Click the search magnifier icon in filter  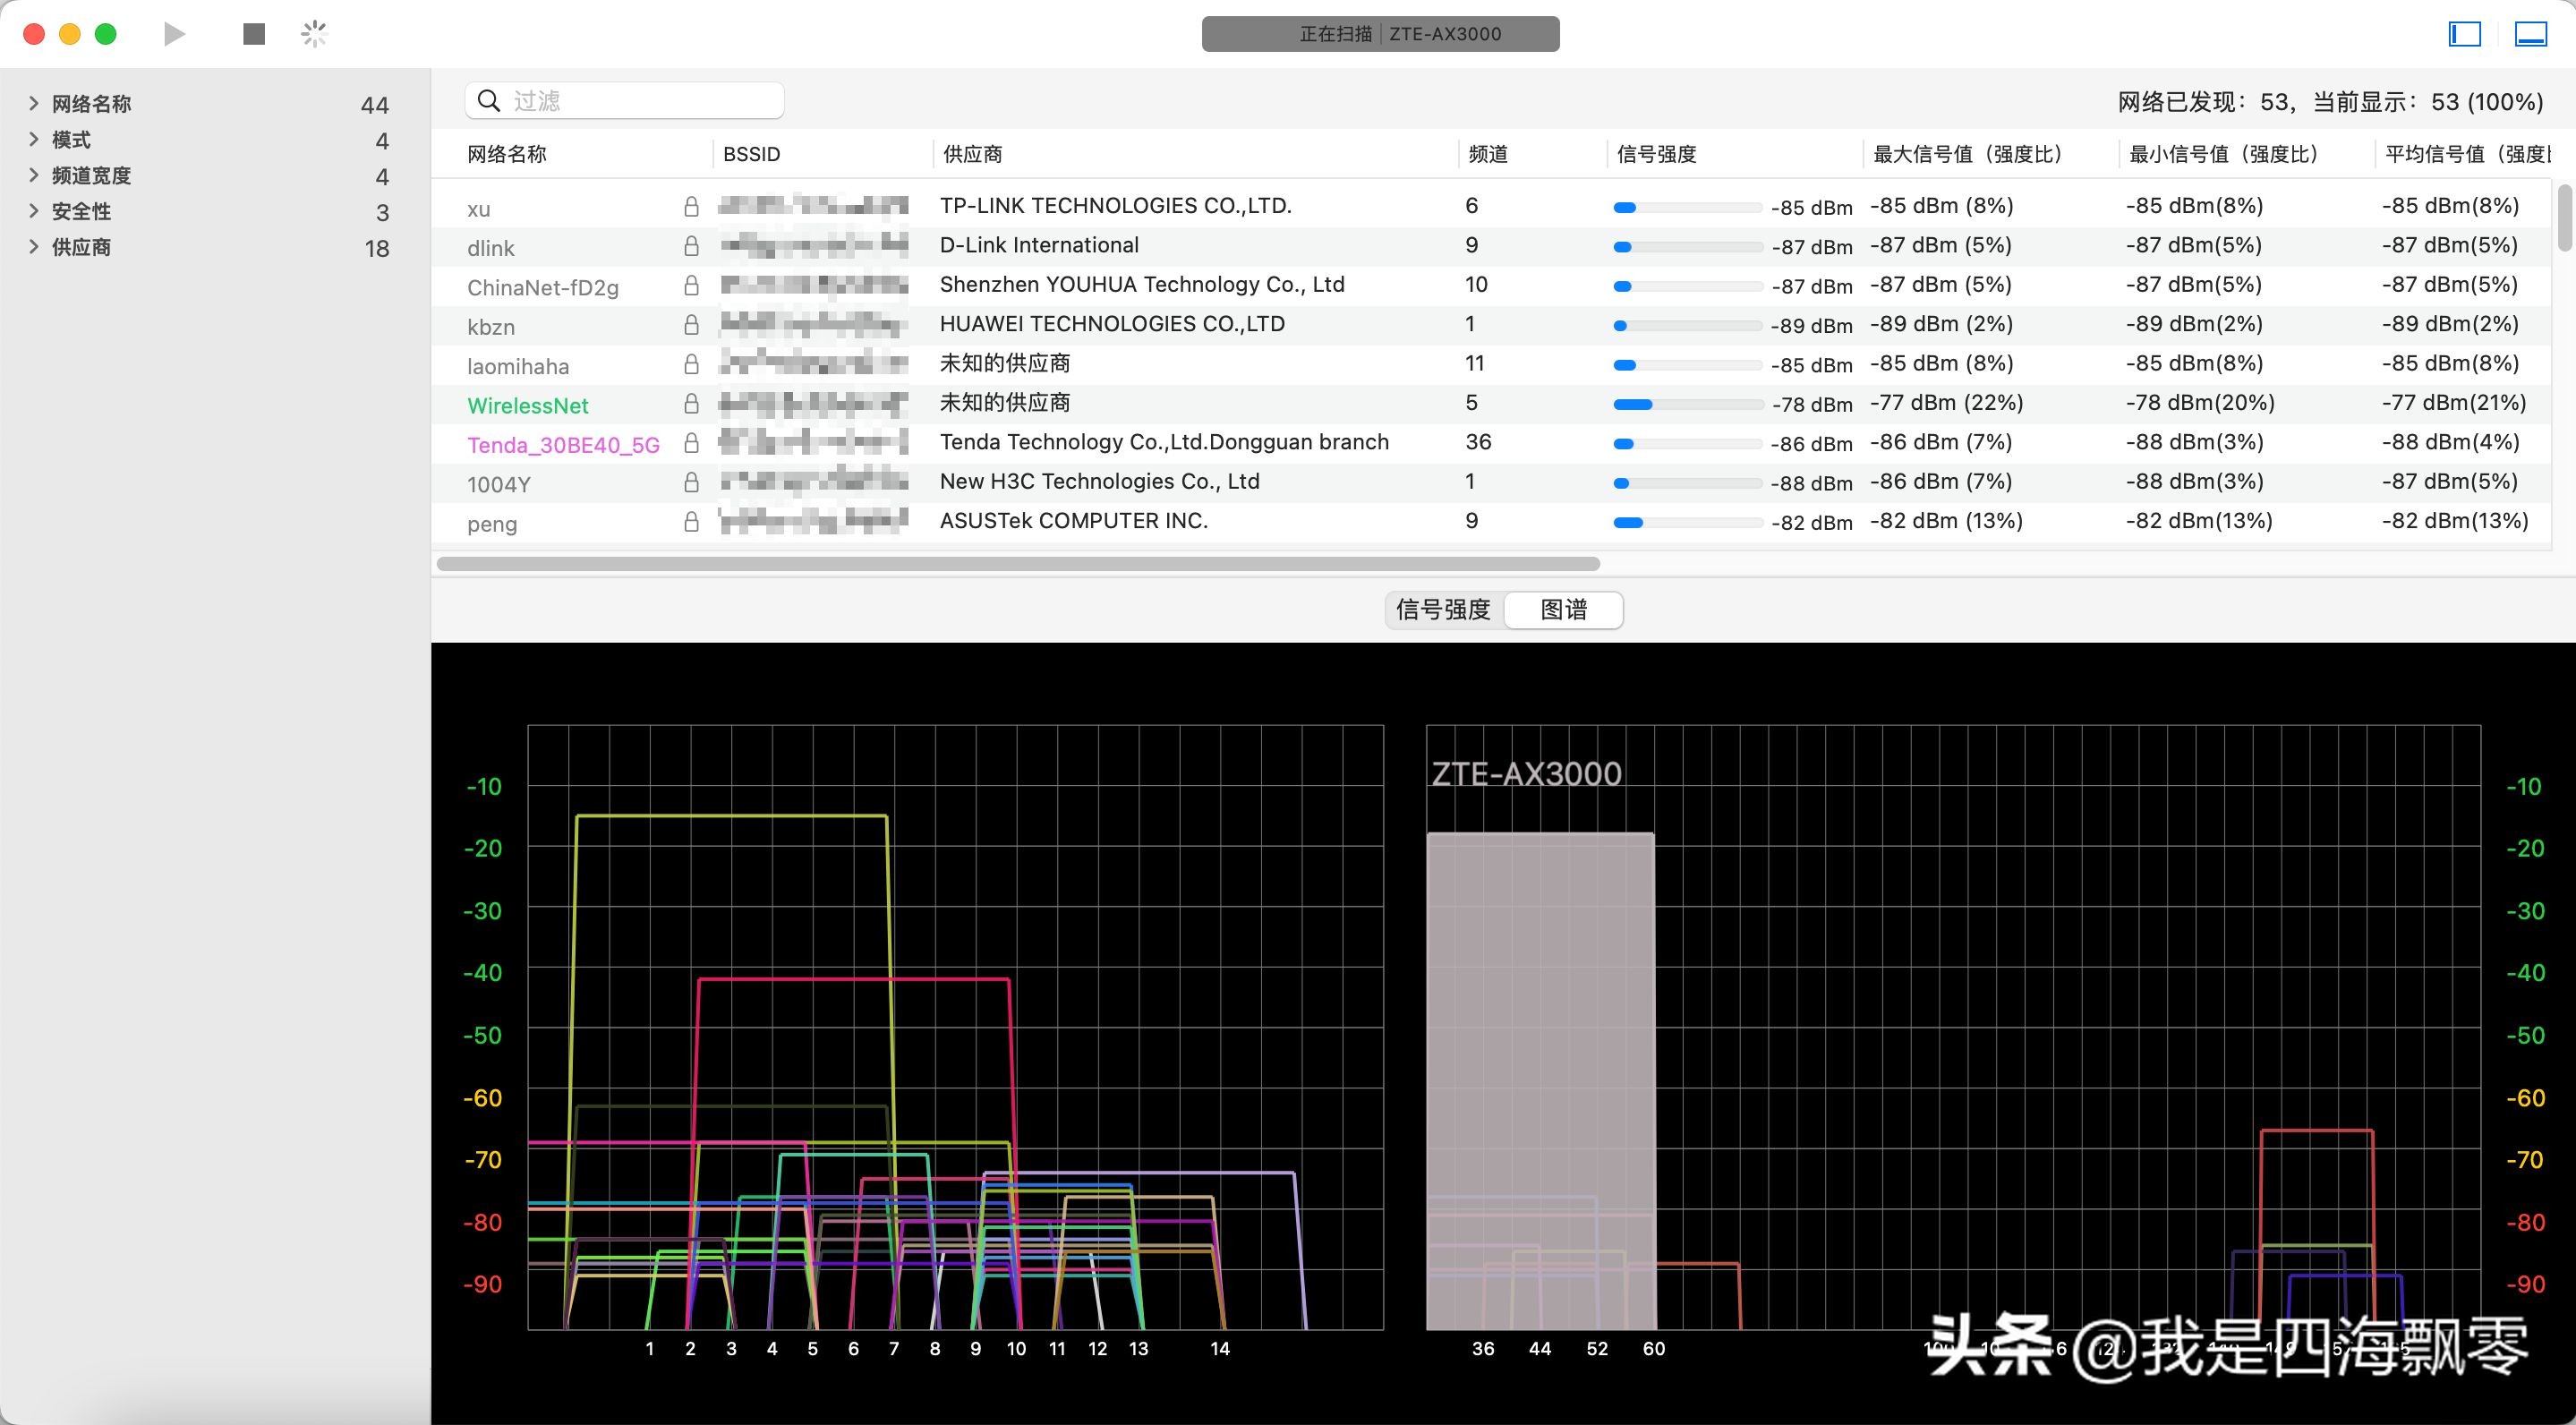(x=489, y=100)
